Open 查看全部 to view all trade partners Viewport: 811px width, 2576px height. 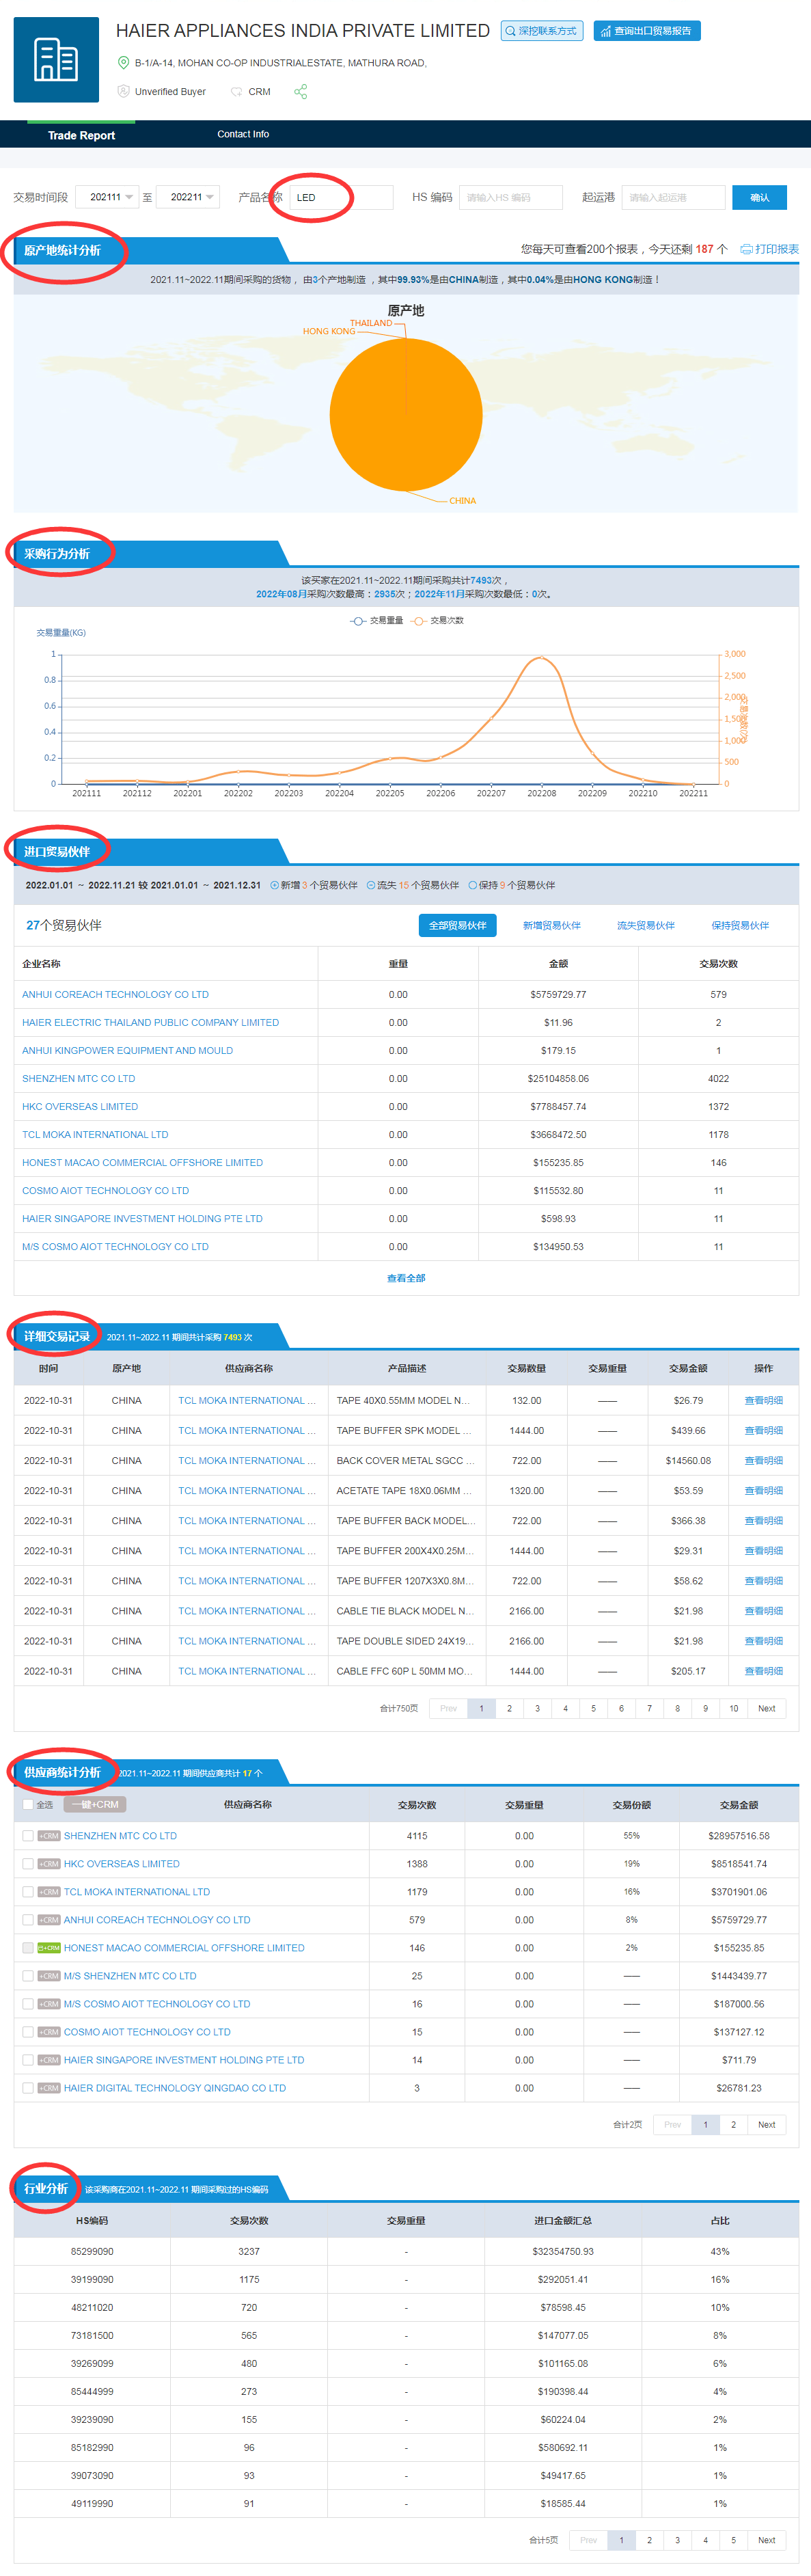click(406, 1278)
